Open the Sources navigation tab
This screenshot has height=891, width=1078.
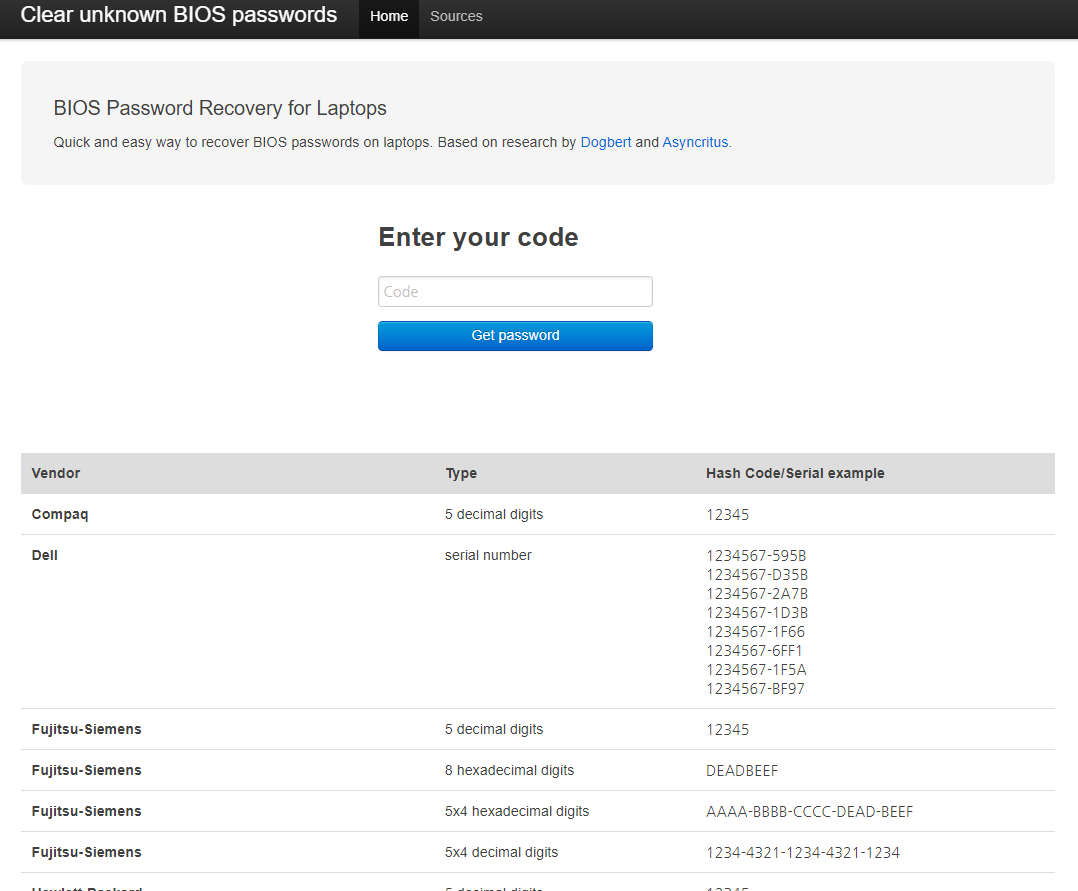pyautogui.click(x=456, y=16)
